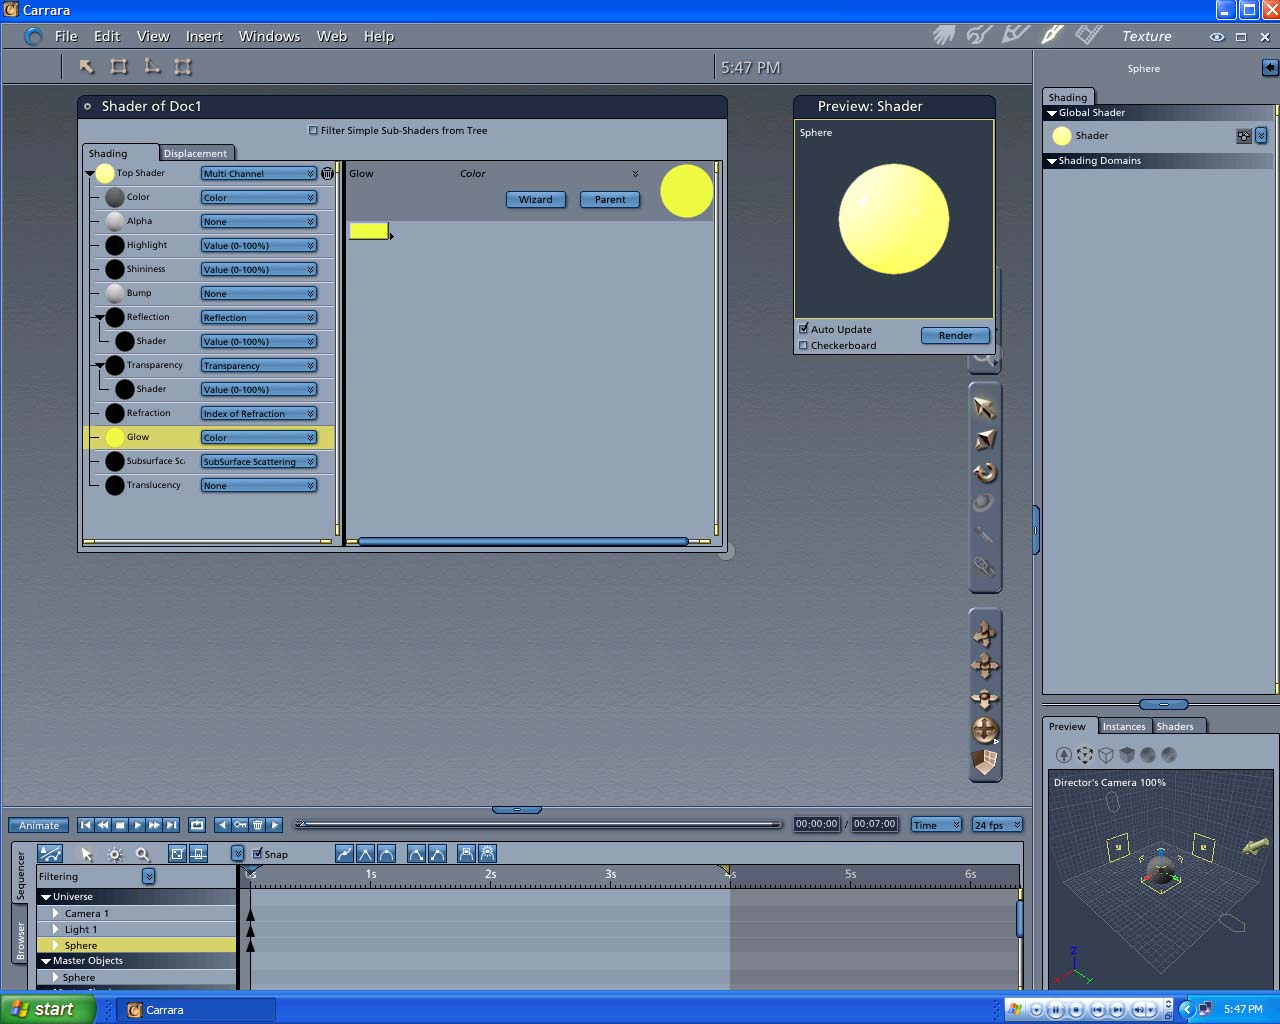This screenshot has height=1024, width=1280.
Task: Toggle the Snap checkbox in sequencer
Action: [257, 854]
